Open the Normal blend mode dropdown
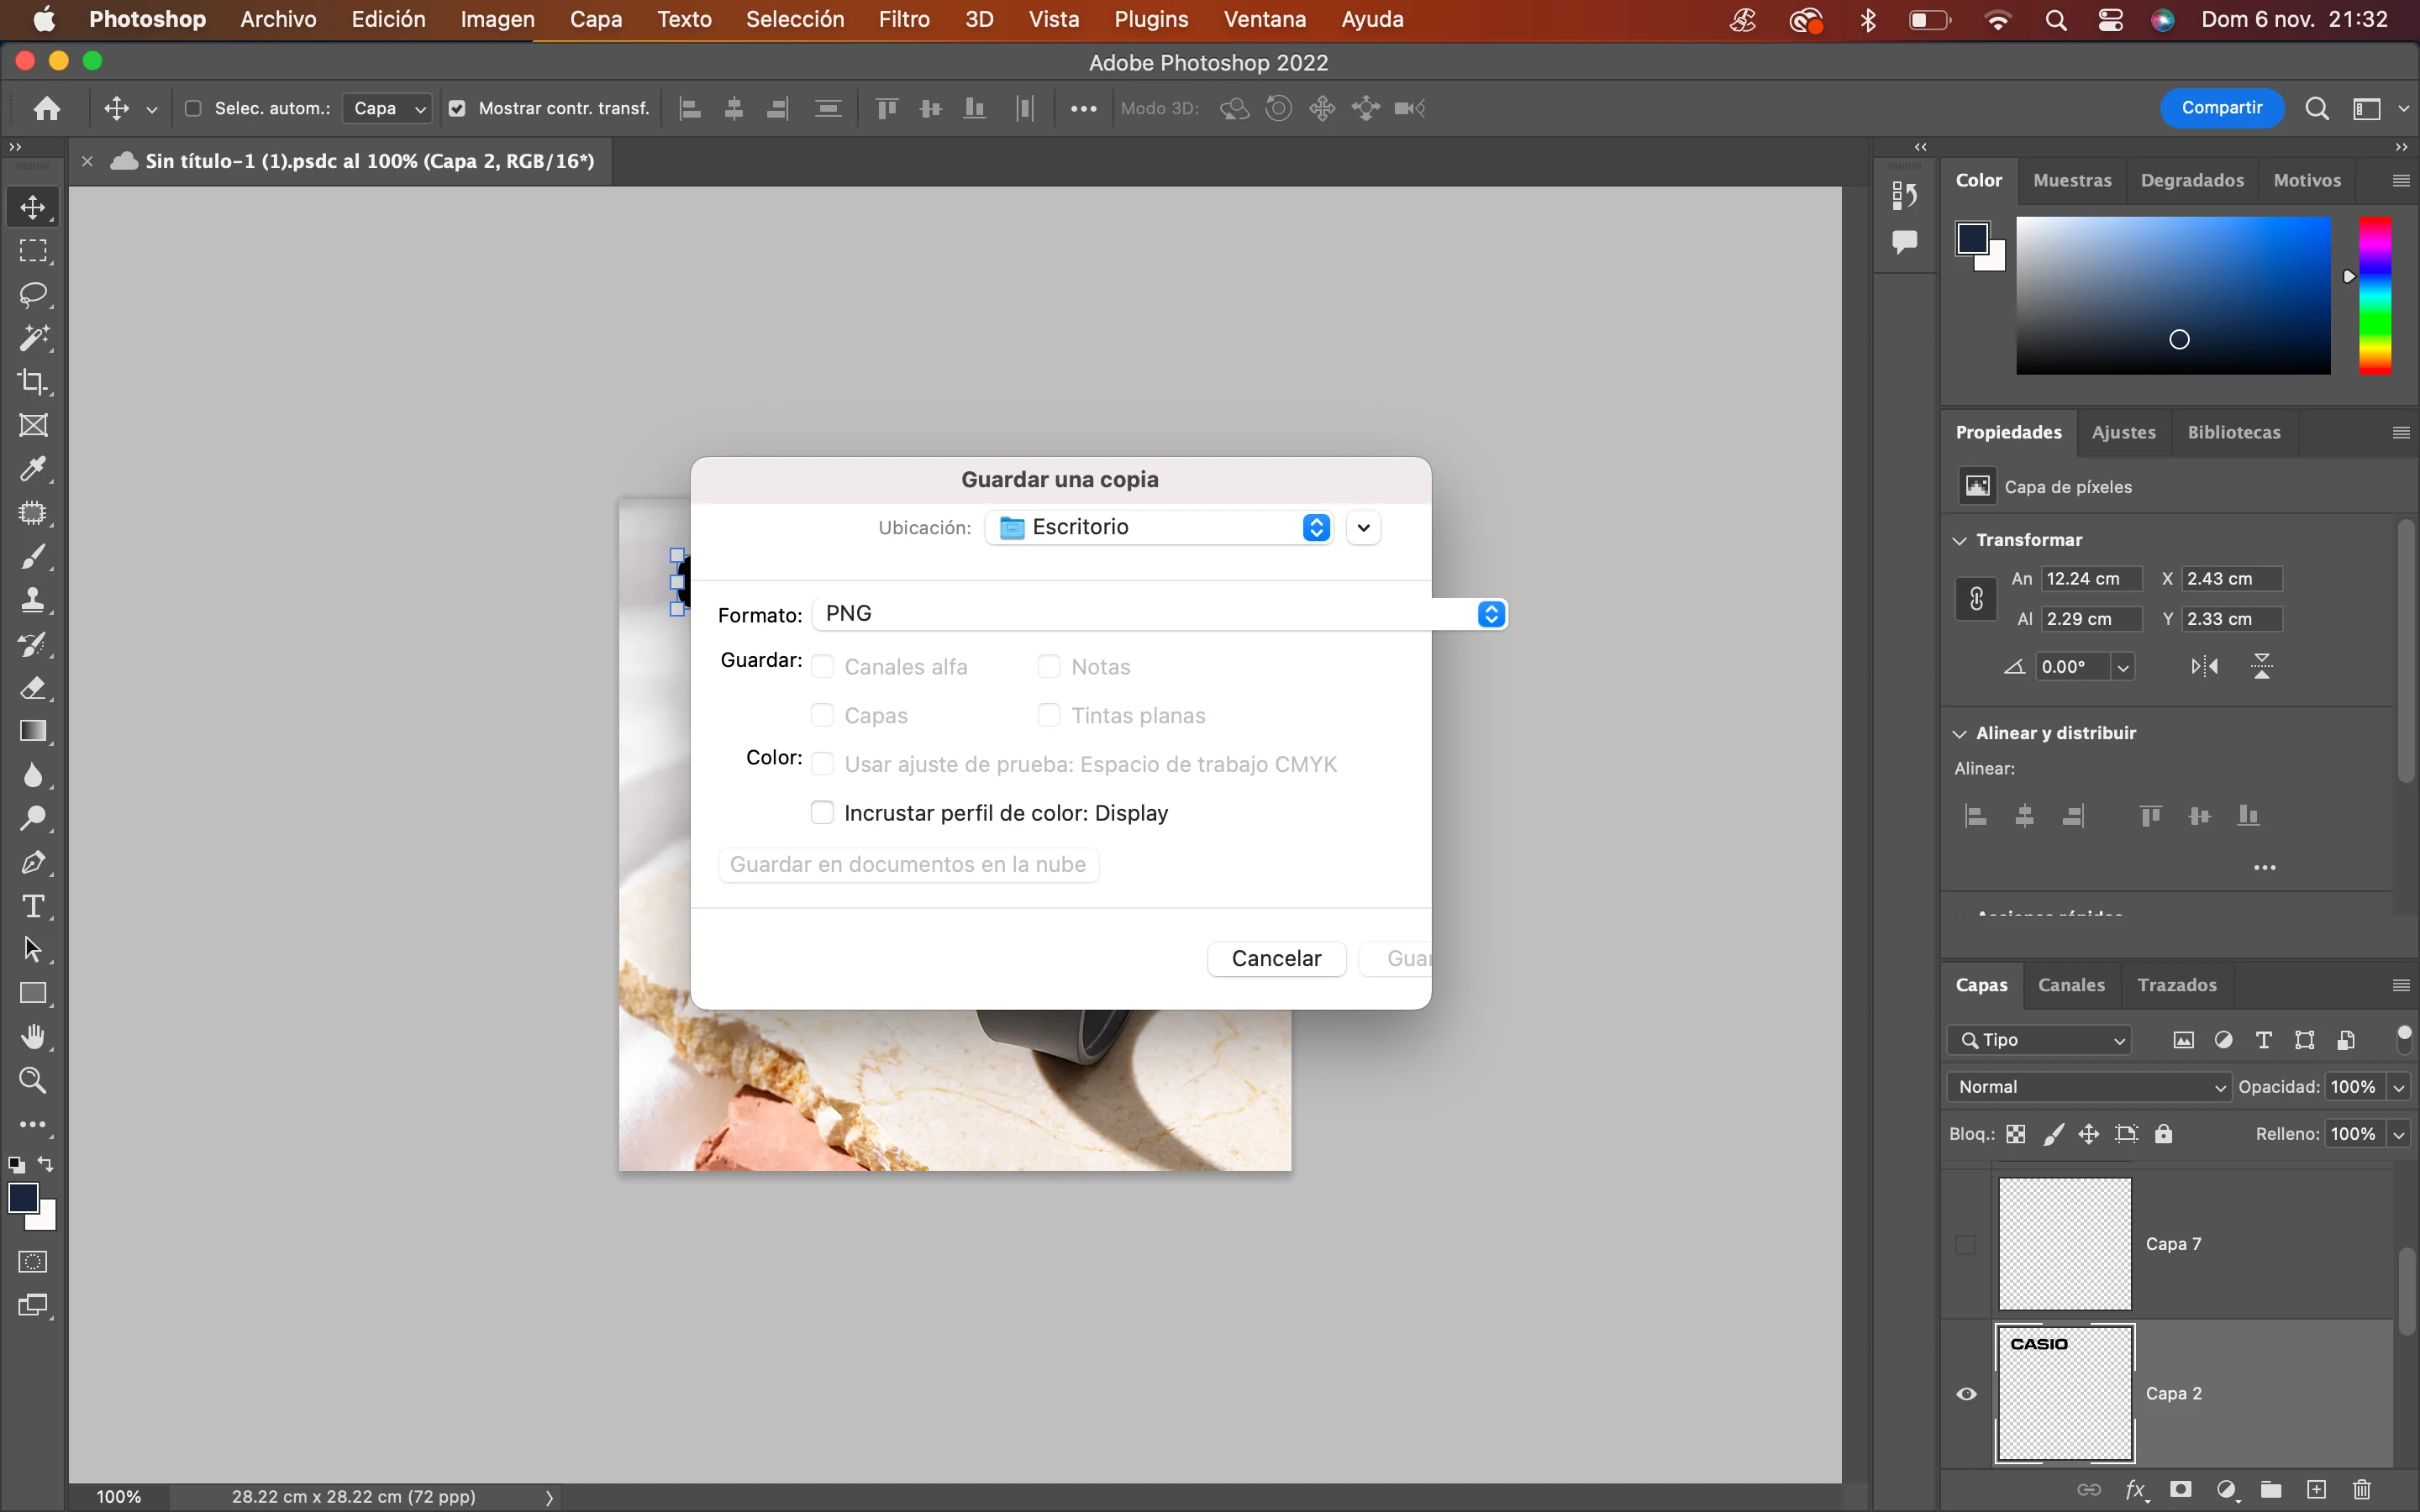Image resolution: width=2420 pixels, height=1512 pixels. click(x=2088, y=1087)
